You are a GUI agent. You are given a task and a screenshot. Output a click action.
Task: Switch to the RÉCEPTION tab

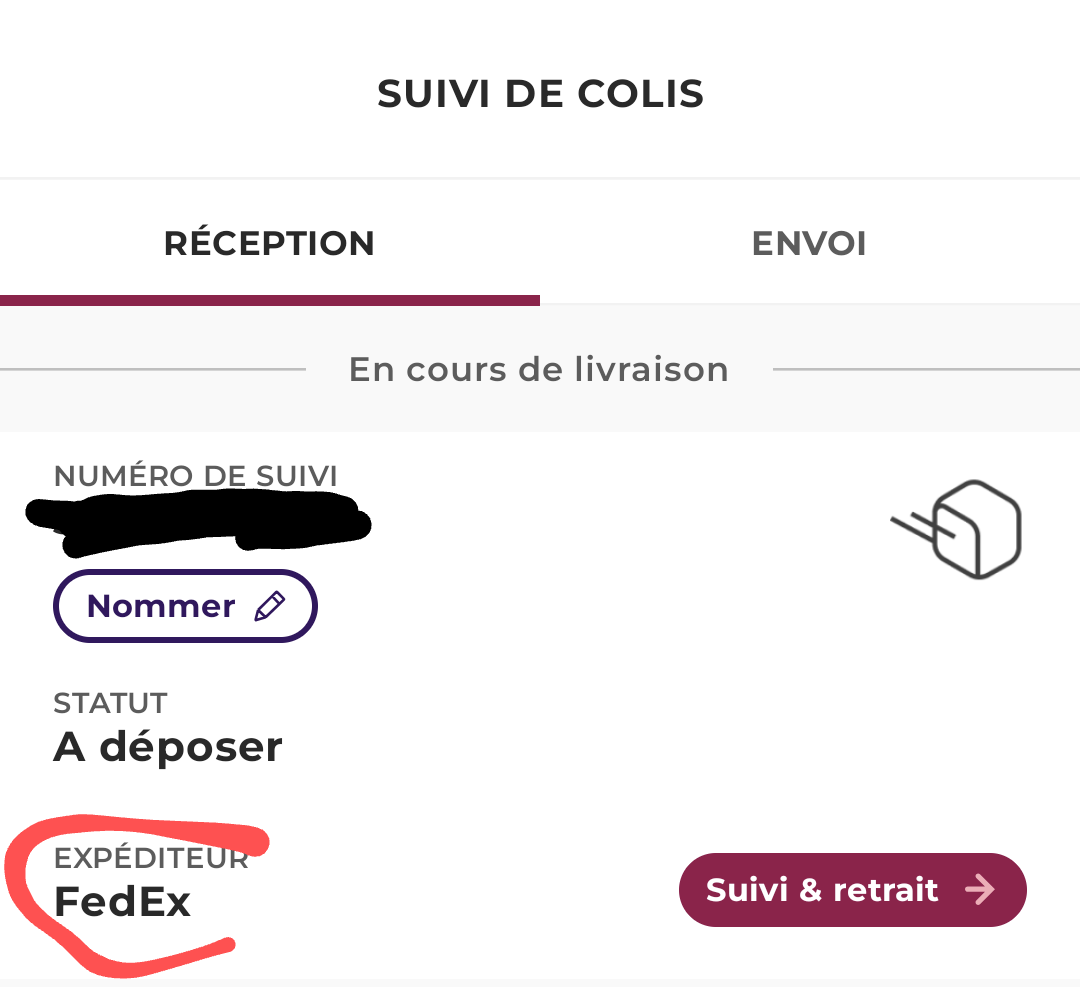click(x=269, y=244)
